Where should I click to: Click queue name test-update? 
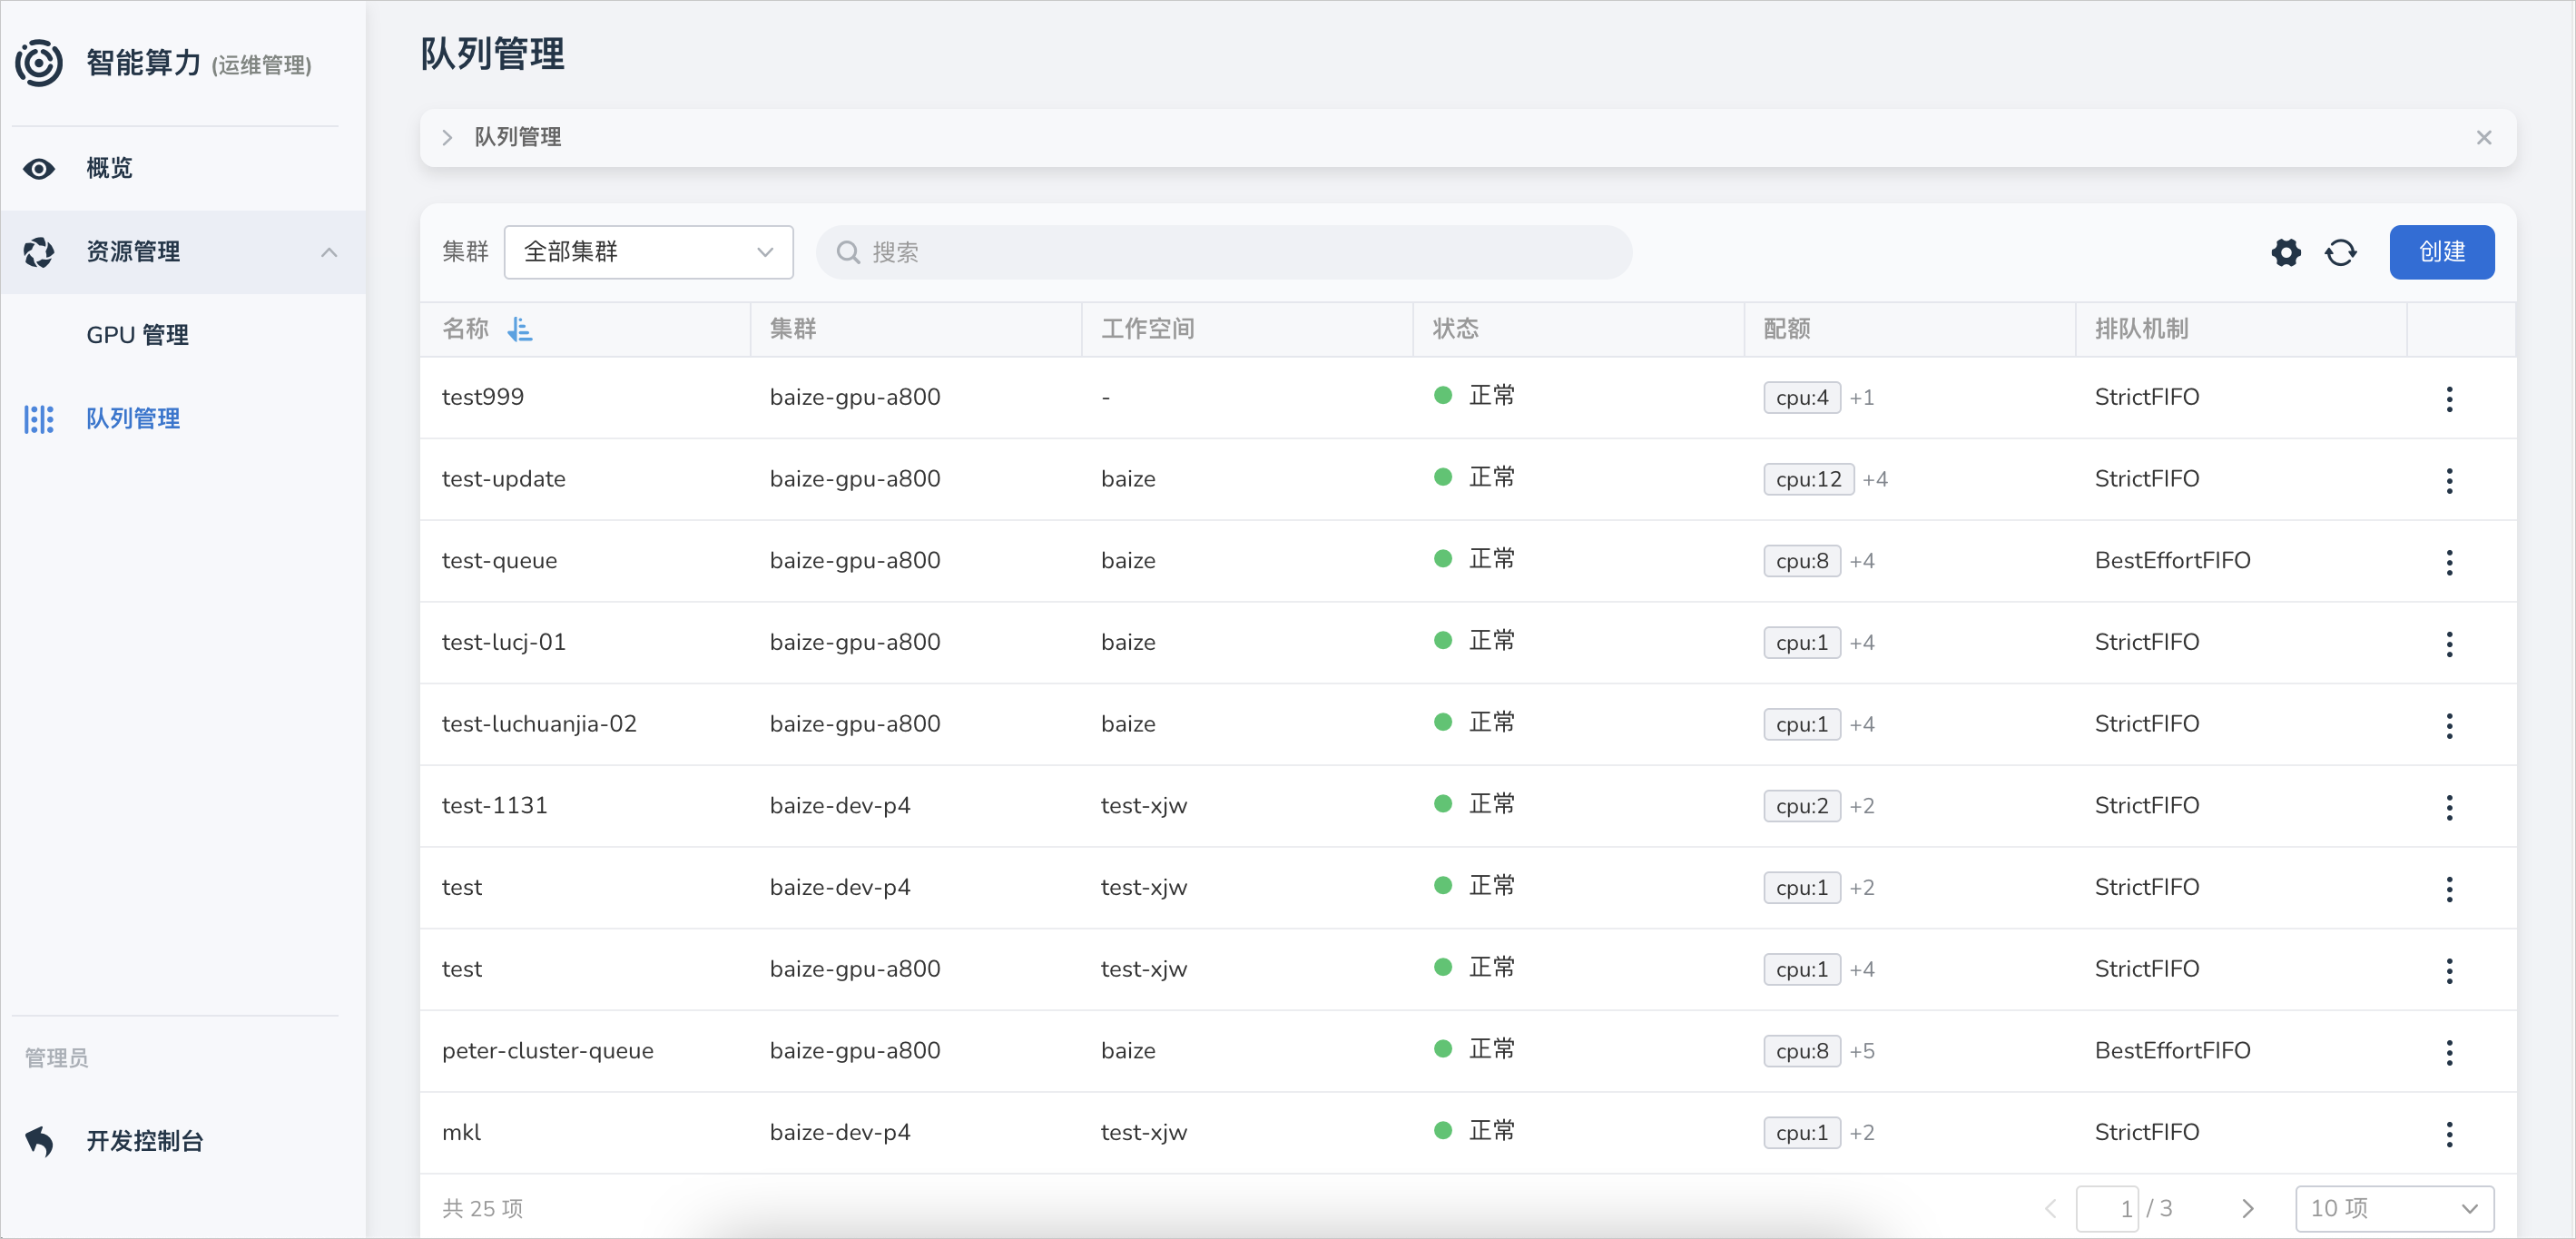point(503,479)
